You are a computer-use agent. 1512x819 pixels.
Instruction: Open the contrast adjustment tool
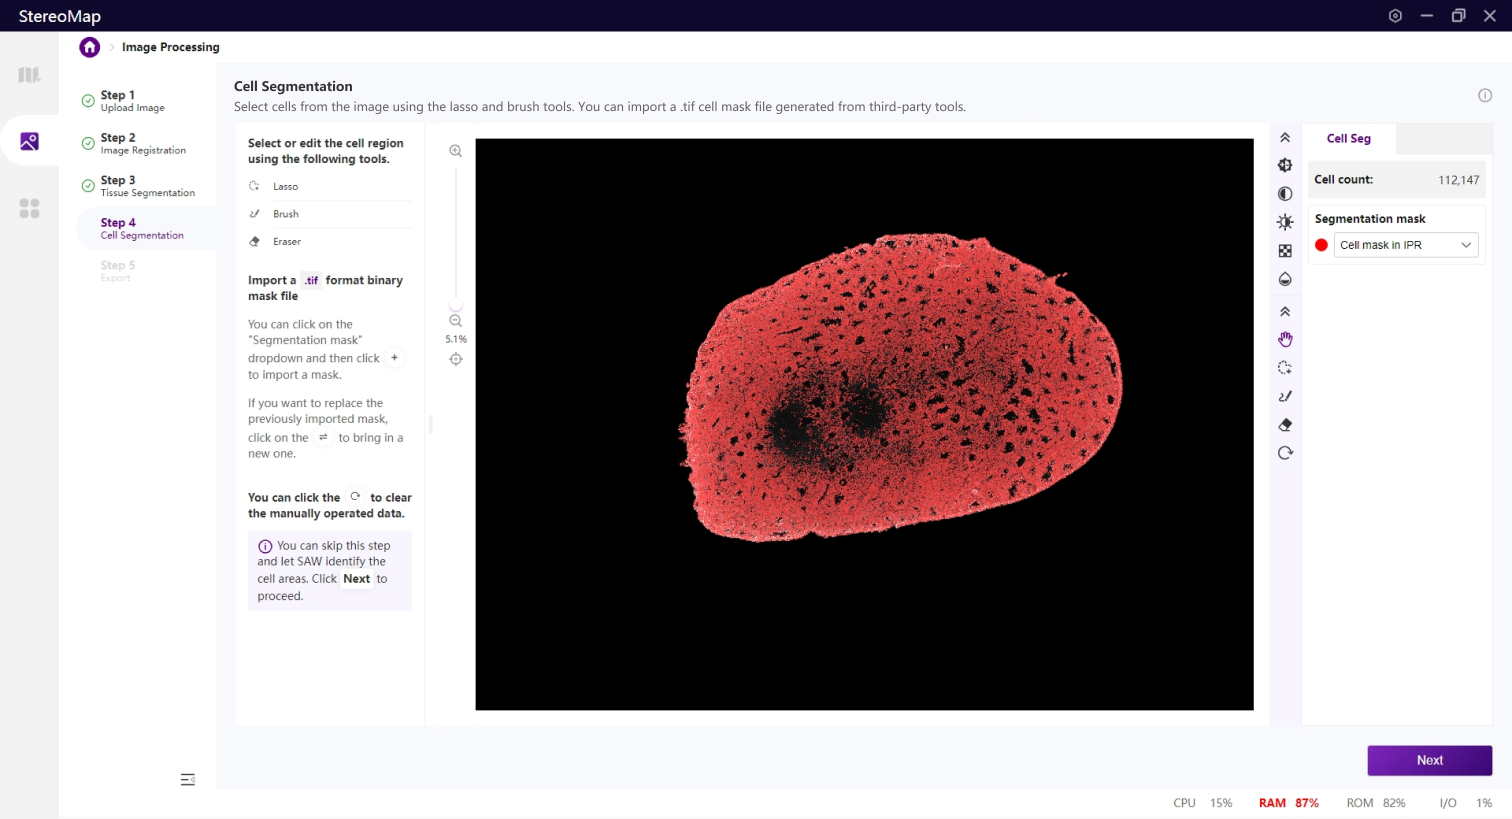point(1285,194)
